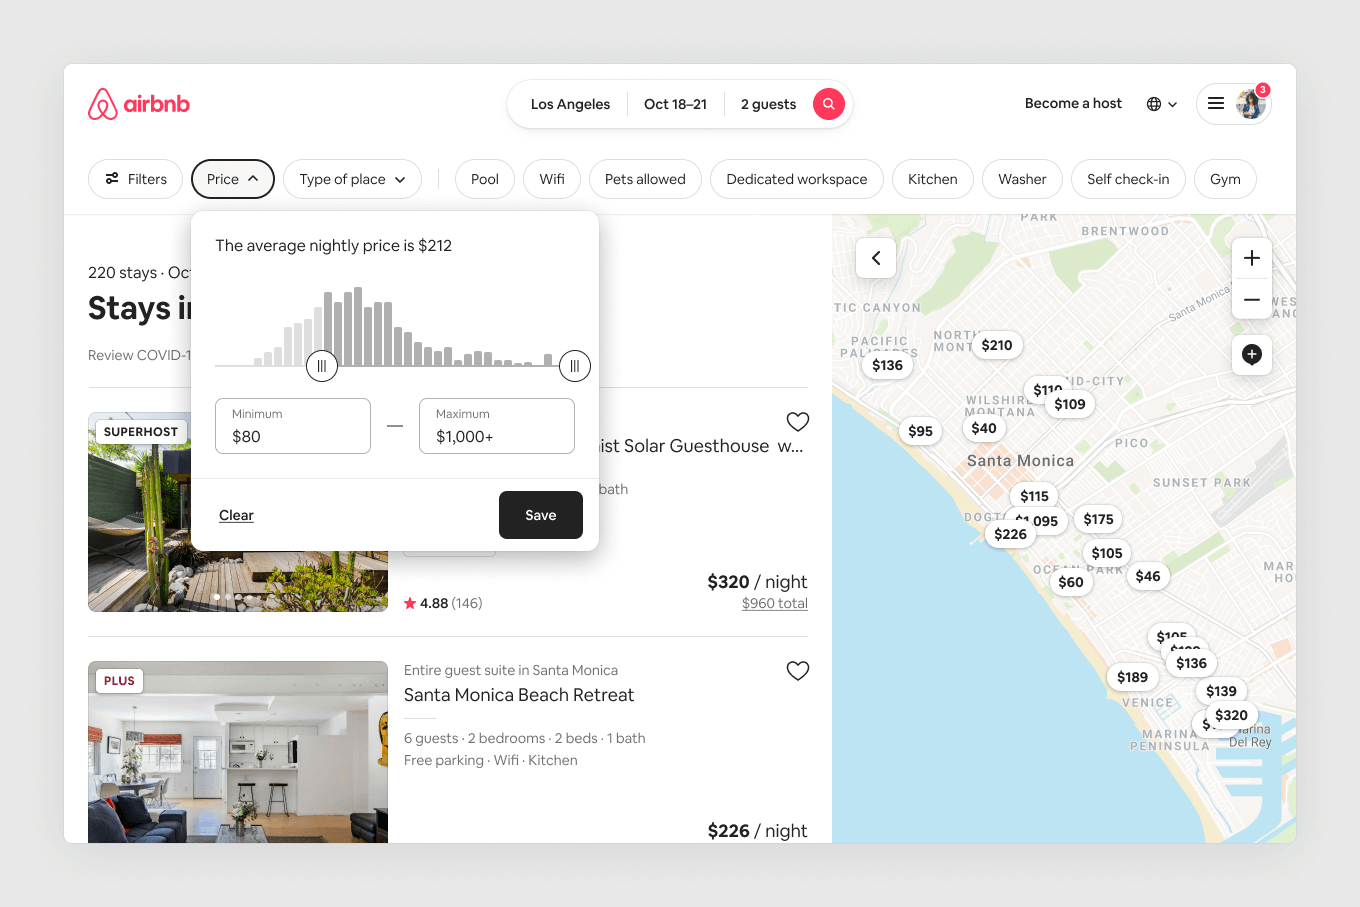This screenshot has height=907, width=1360.
Task: Zoom in on the map
Action: (x=1251, y=258)
